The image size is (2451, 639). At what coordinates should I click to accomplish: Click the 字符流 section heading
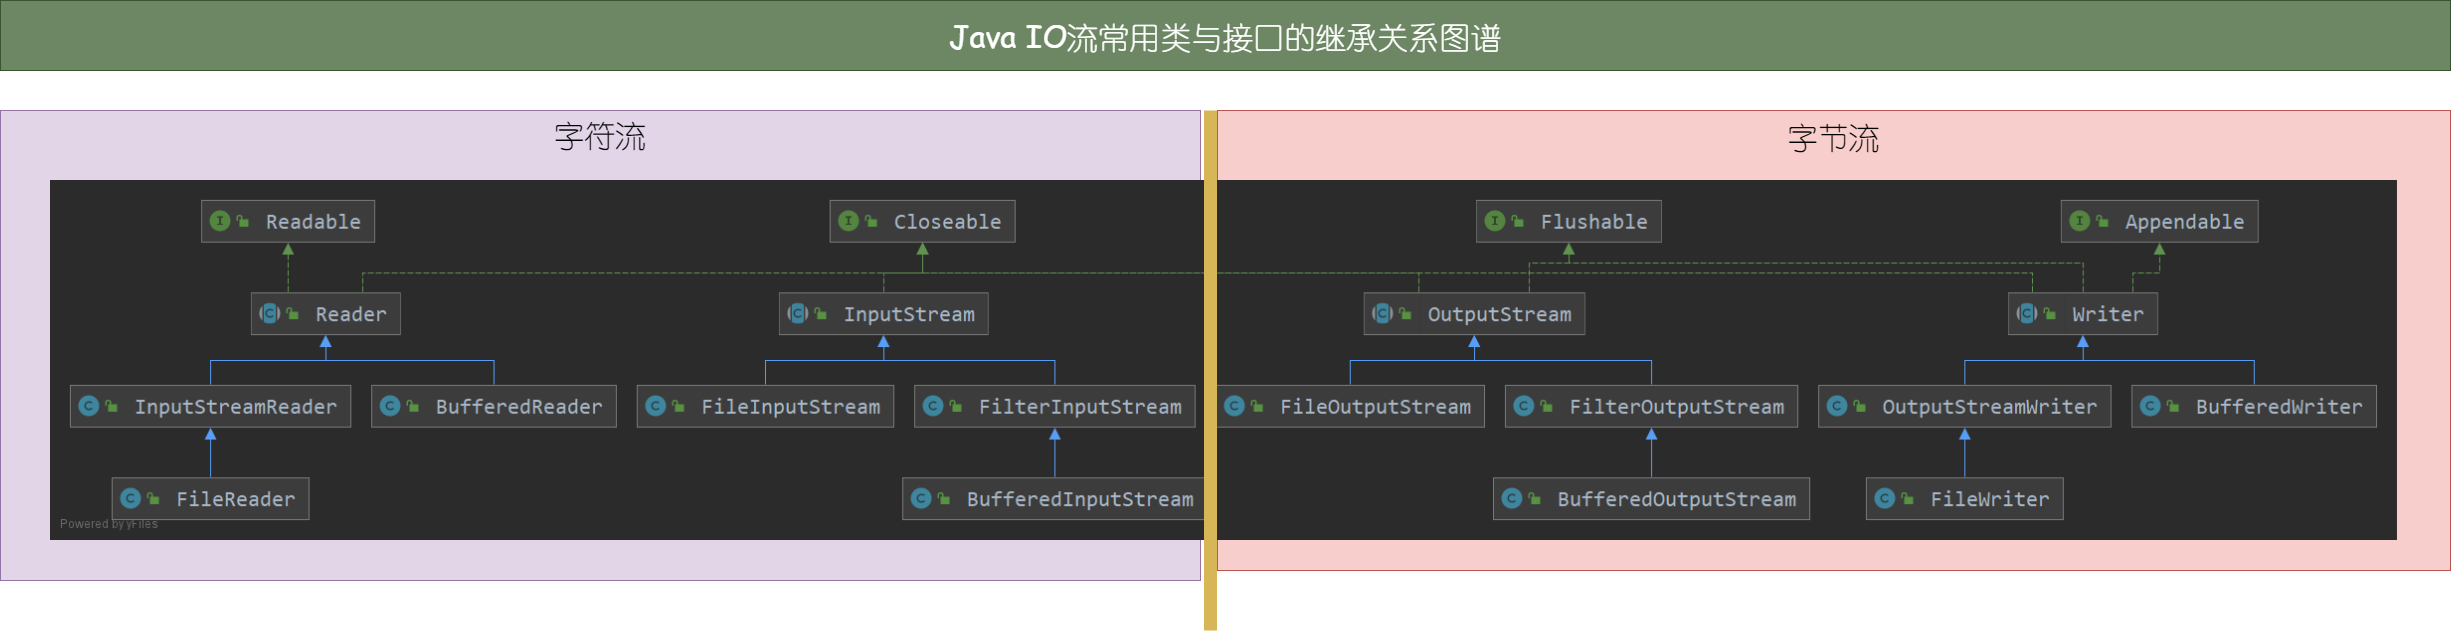600,137
